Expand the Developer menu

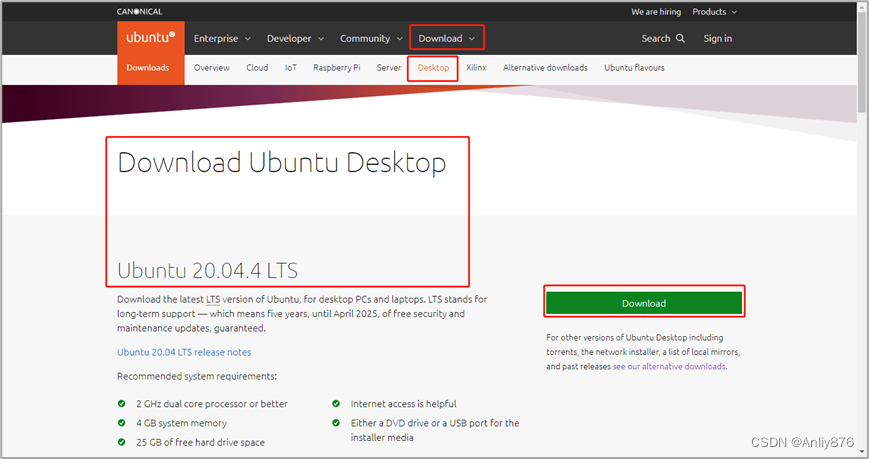[295, 38]
